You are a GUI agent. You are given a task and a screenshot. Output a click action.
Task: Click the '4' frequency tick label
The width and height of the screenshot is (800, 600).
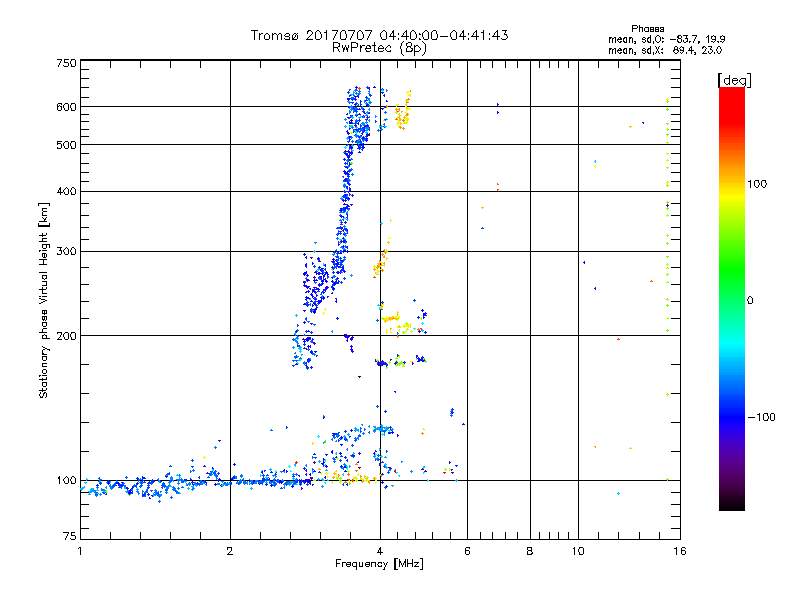click(x=380, y=551)
